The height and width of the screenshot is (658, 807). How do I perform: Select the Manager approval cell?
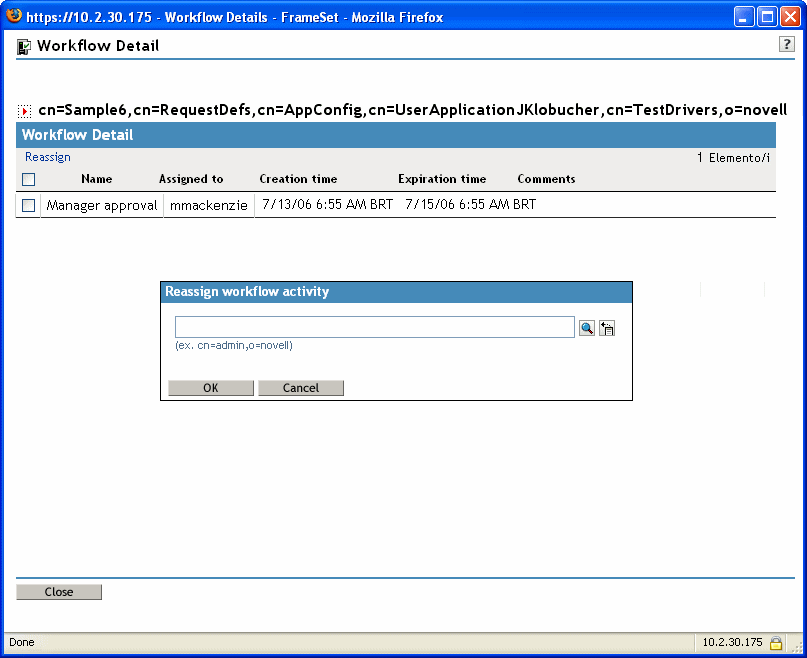click(102, 205)
